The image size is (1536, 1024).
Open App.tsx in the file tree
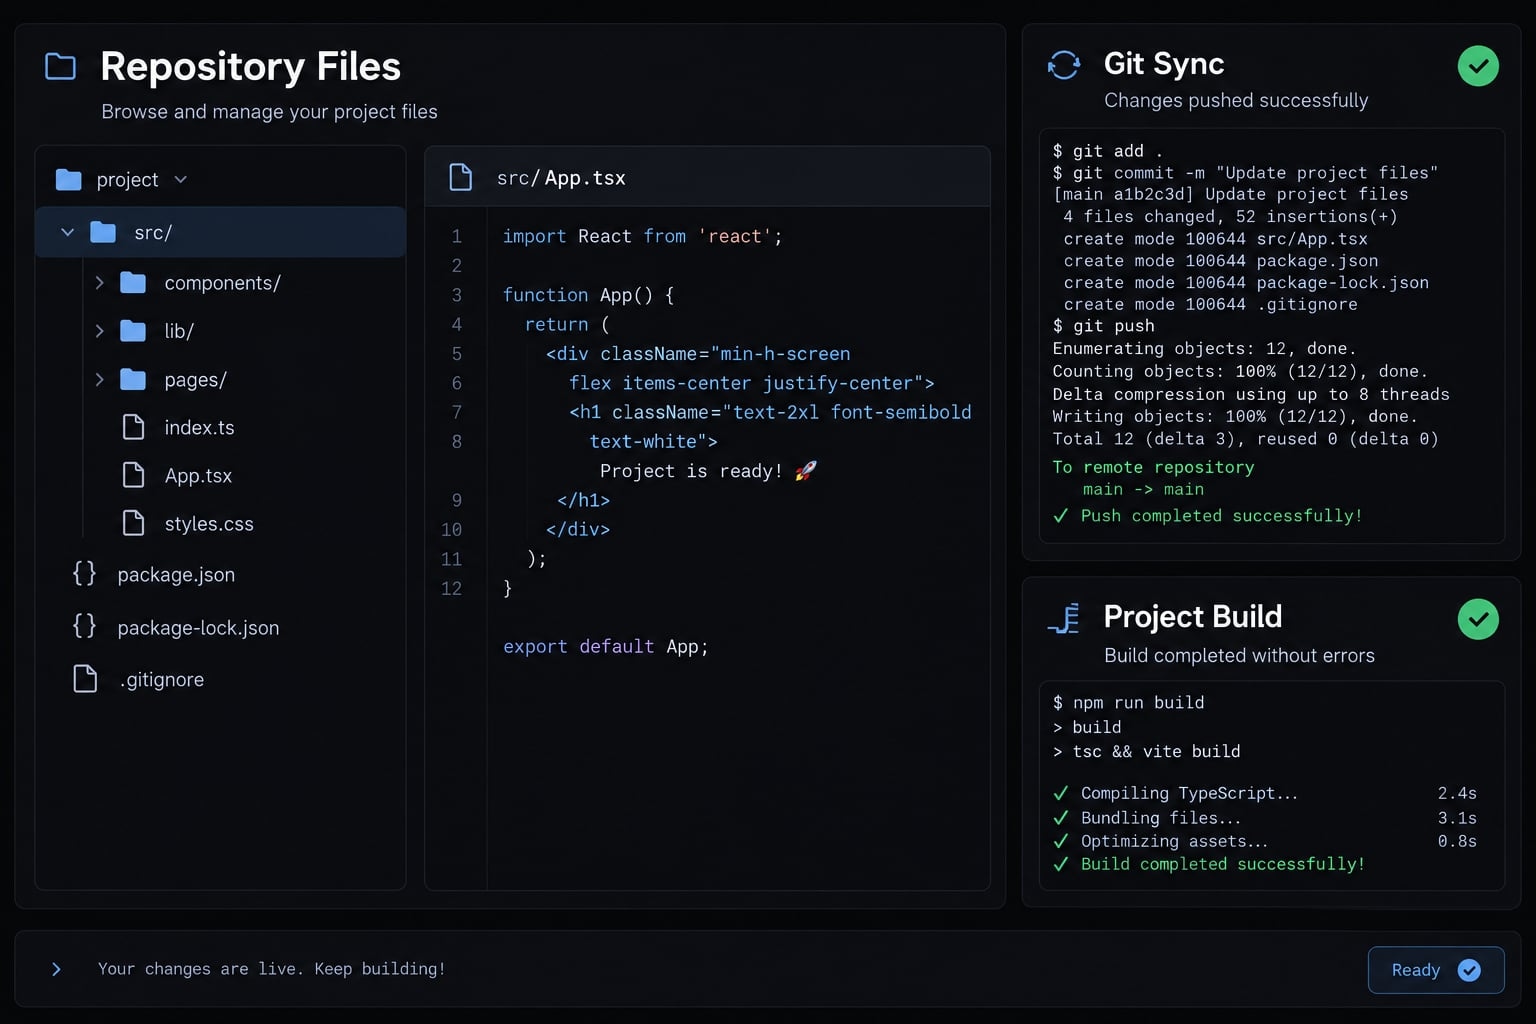point(198,476)
